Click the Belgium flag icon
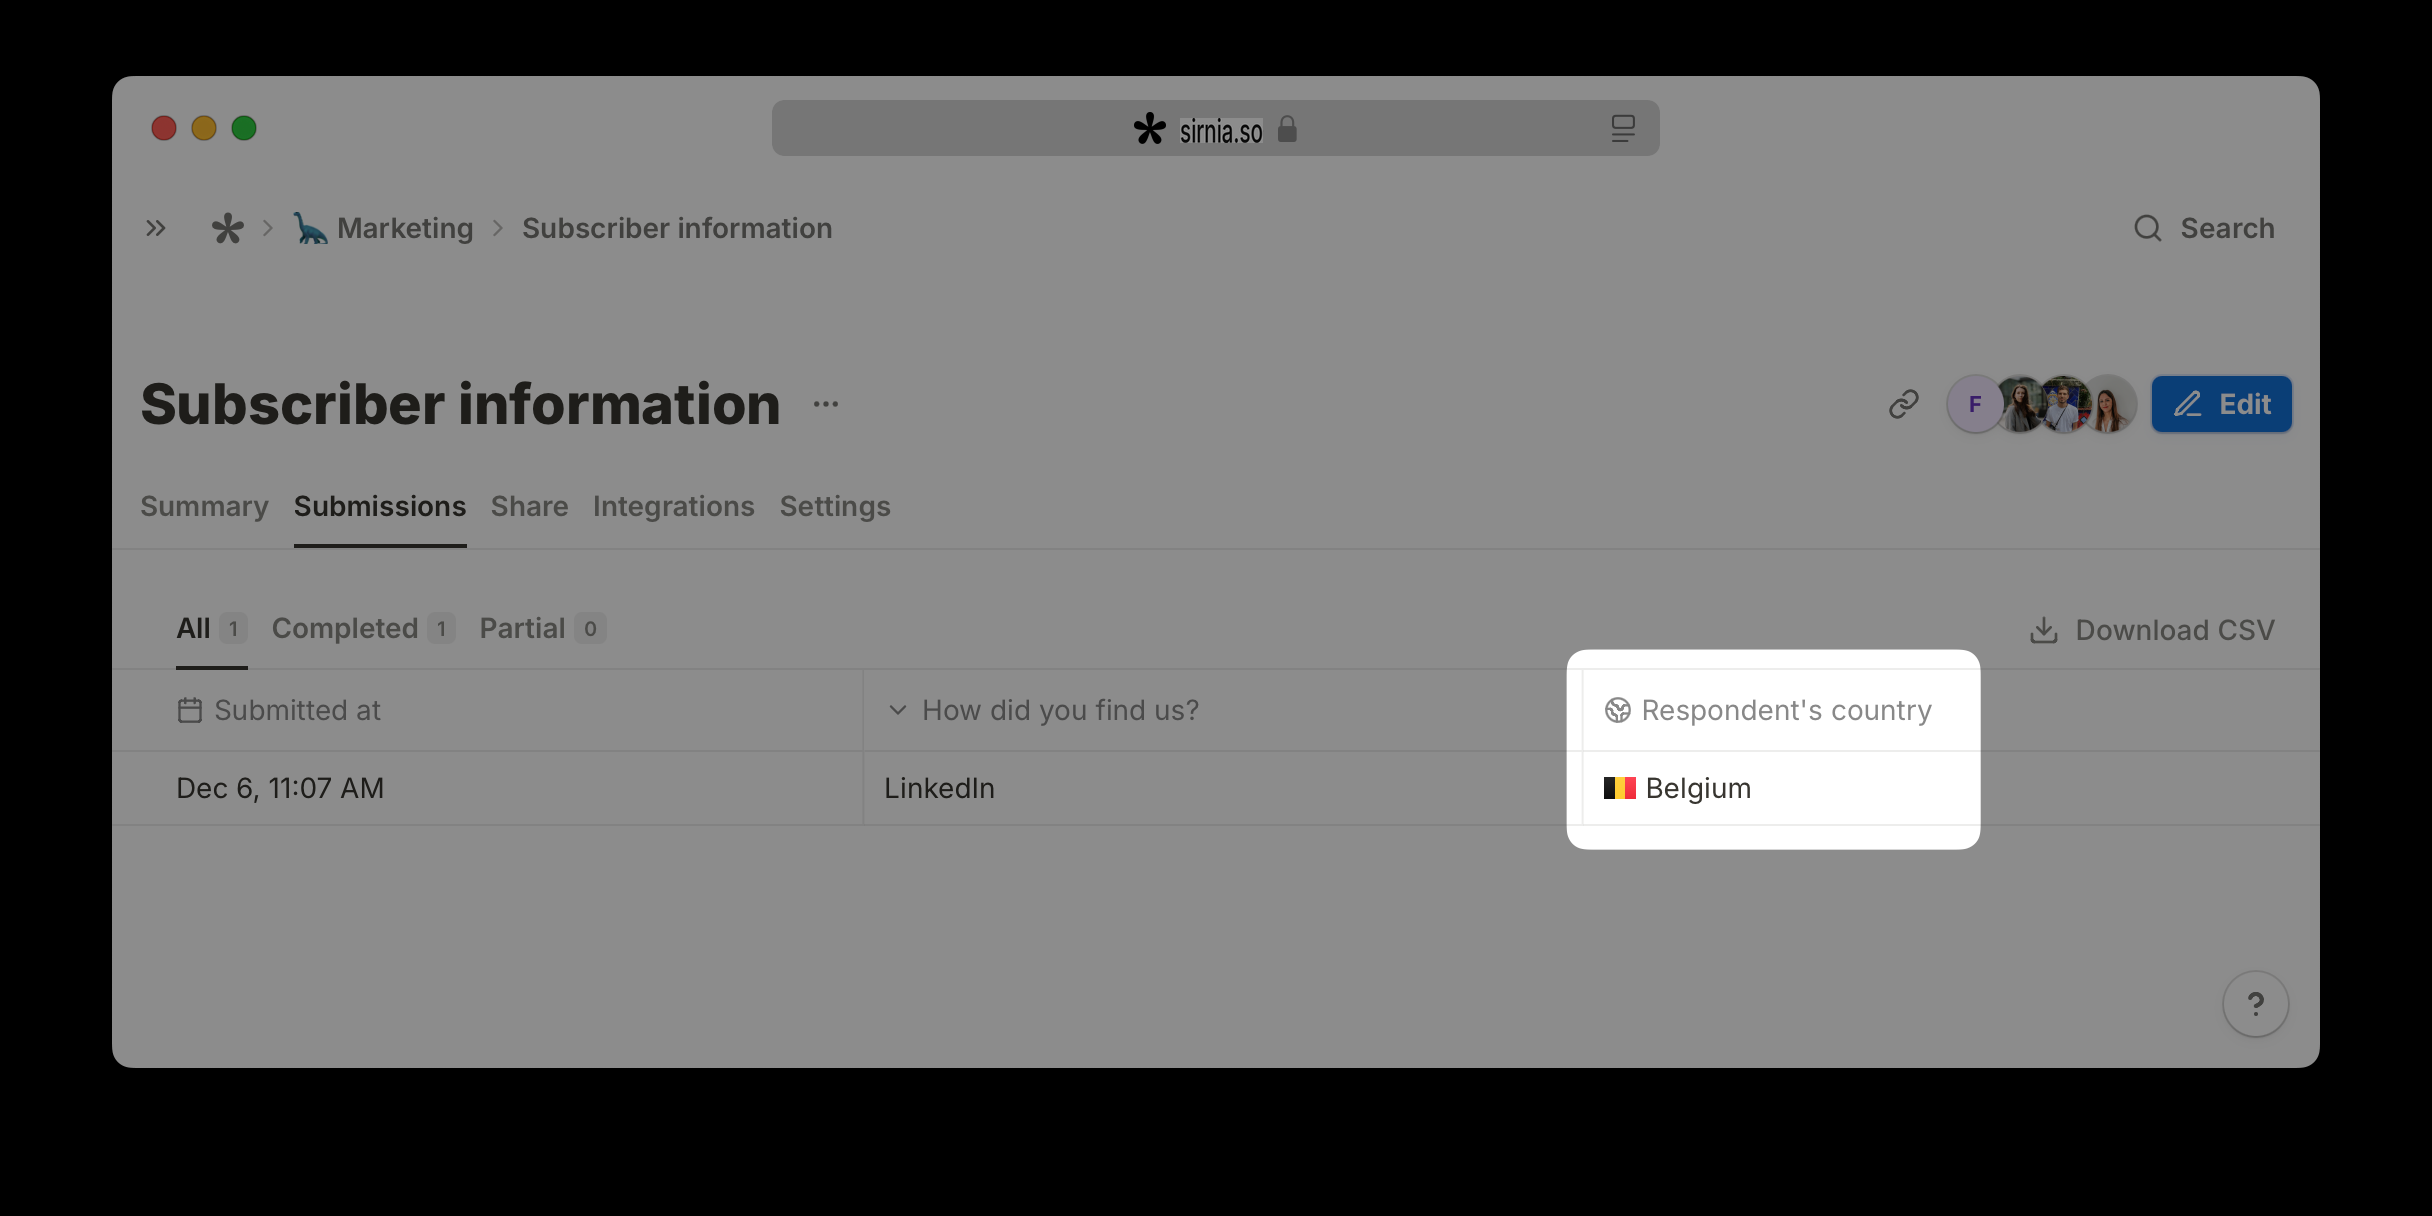The height and width of the screenshot is (1216, 2432). (1620, 788)
